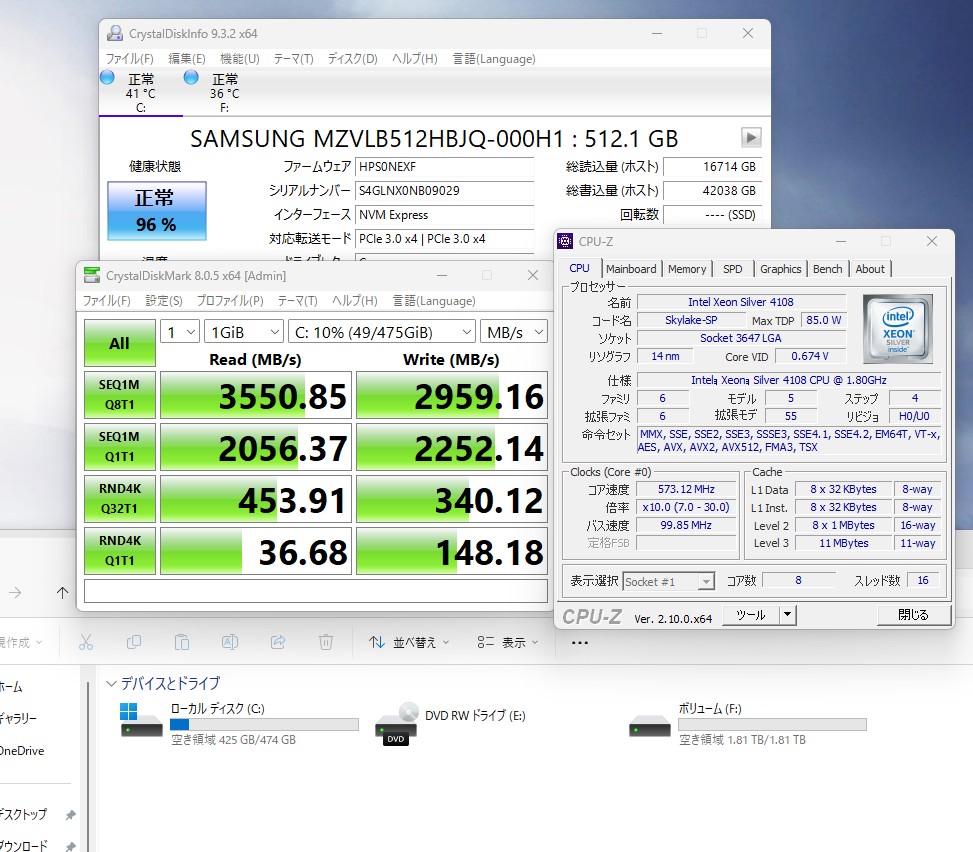Click the Paste icon in Explorer toolbar
This screenshot has height=852, width=973.
point(182,642)
